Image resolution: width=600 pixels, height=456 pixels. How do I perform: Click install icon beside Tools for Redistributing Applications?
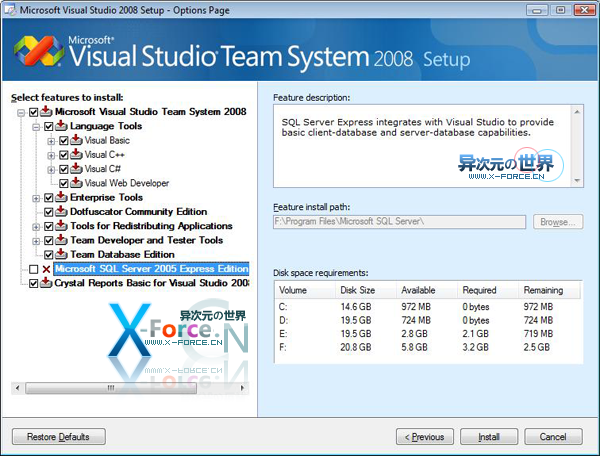61,226
